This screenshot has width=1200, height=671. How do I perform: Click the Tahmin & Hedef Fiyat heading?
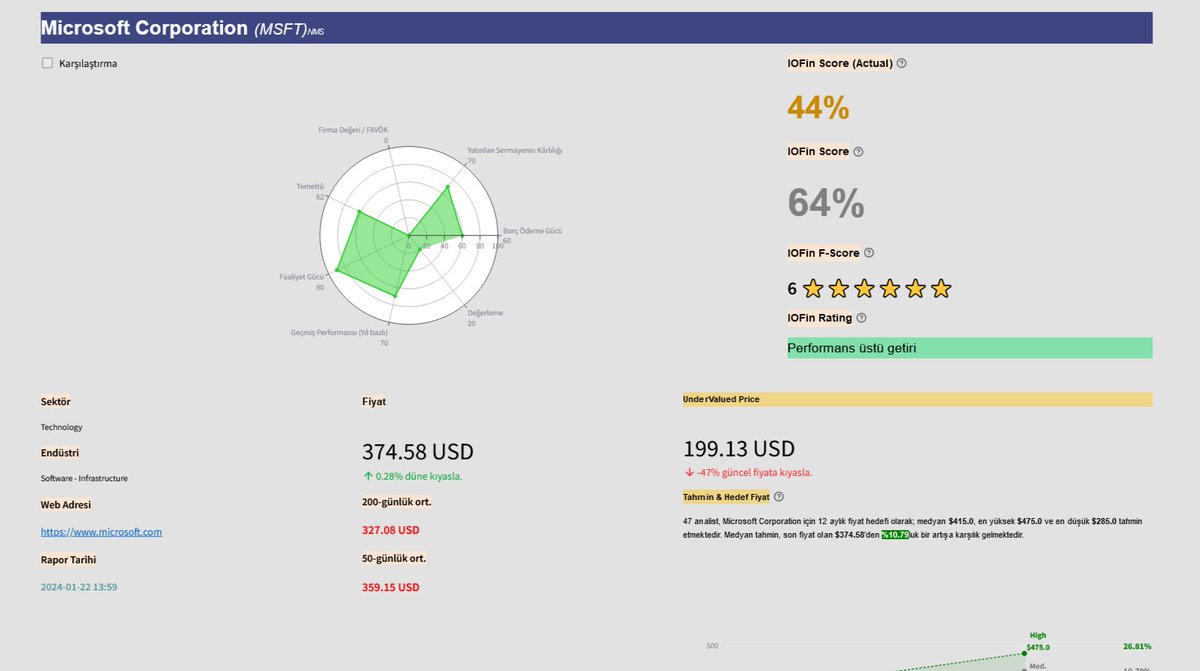tap(726, 496)
